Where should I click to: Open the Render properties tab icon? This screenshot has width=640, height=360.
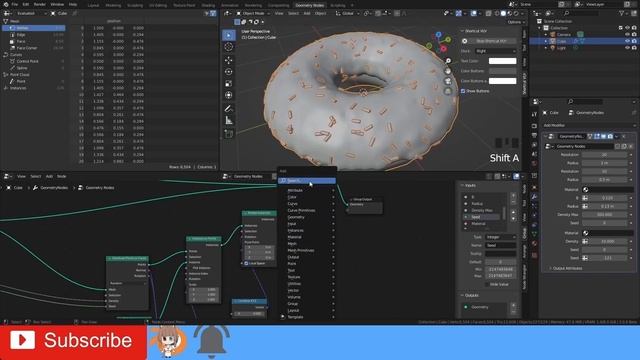pyautogui.click(x=534, y=126)
